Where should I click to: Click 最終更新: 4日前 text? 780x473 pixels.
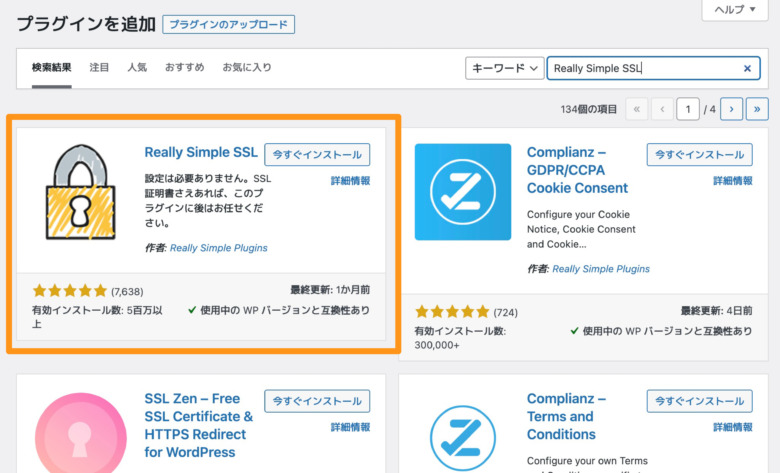pyautogui.click(x=716, y=311)
